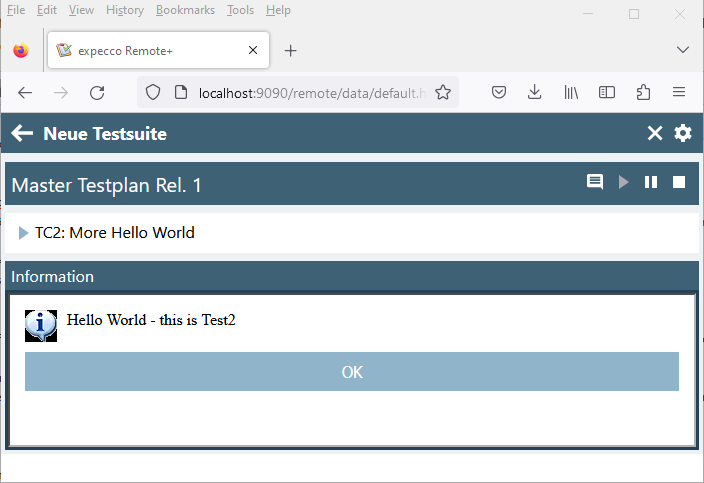Open a new browser tab

pyautogui.click(x=291, y=50)
